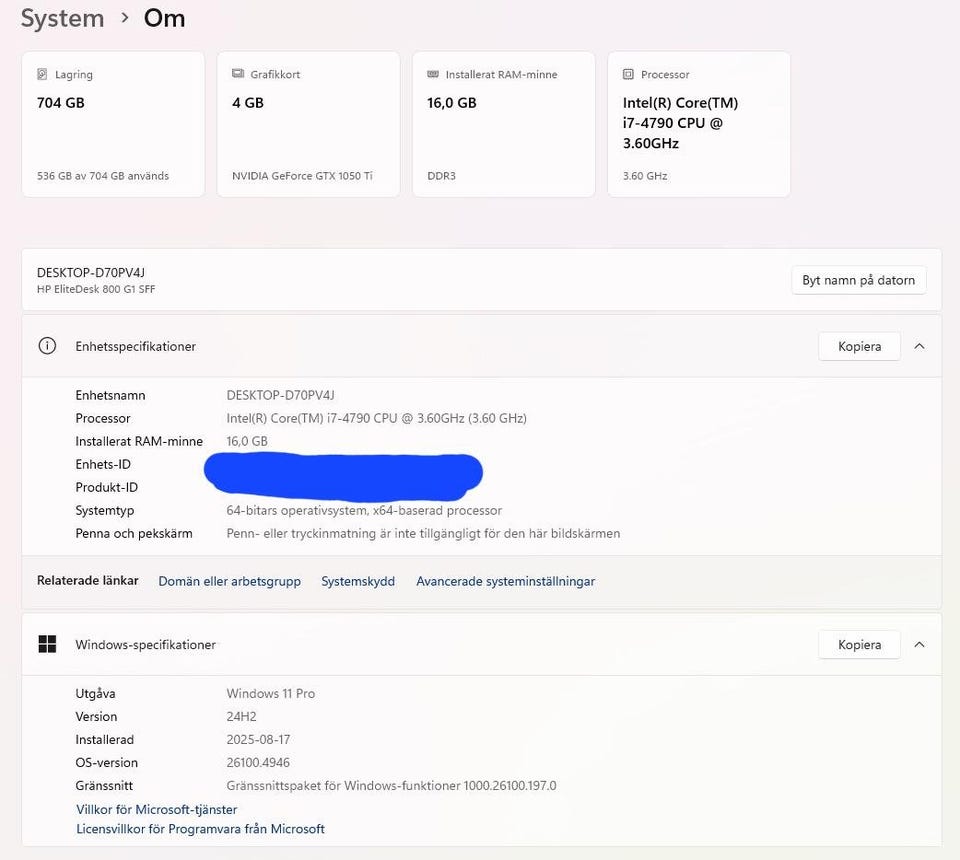Viewport: 960px width, 860px height.
Task: Click the Penna och pekskärm value text
Action: tap(423, 533)
